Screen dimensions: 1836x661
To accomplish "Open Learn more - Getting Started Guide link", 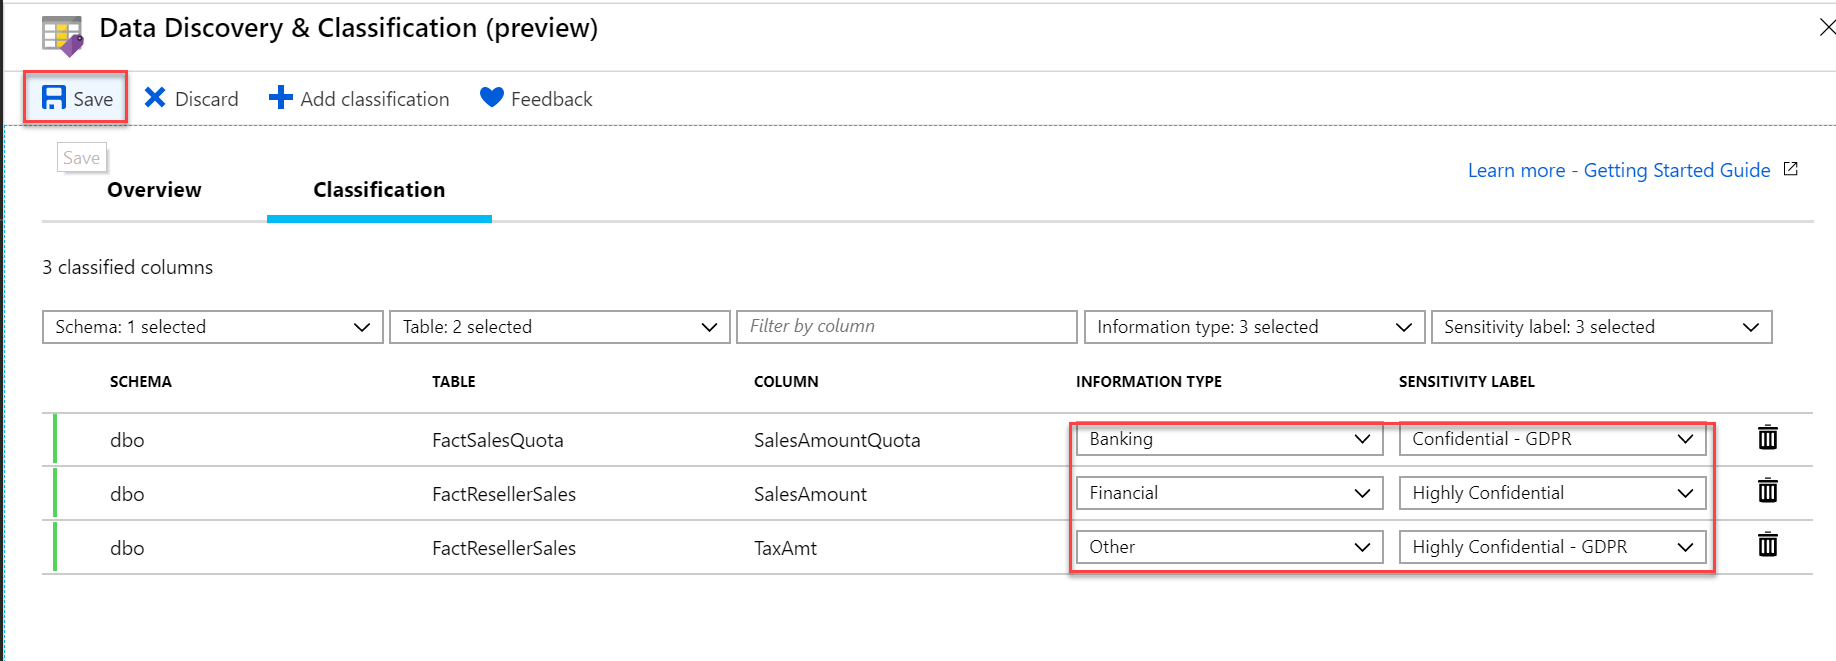I will click(x=1618, y=170).
